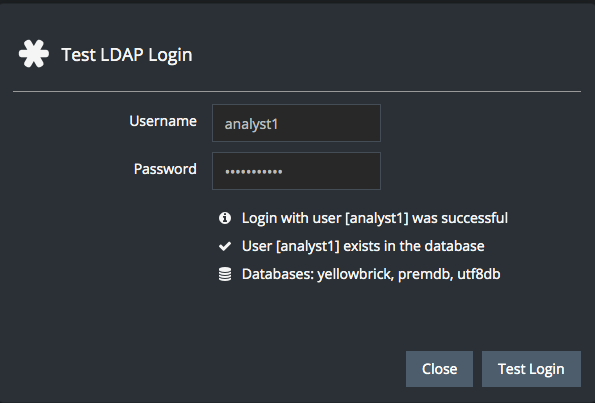Click the Databases label in the result line
Image resolution: width=595 pixels, height=403 pixels.
278,274
